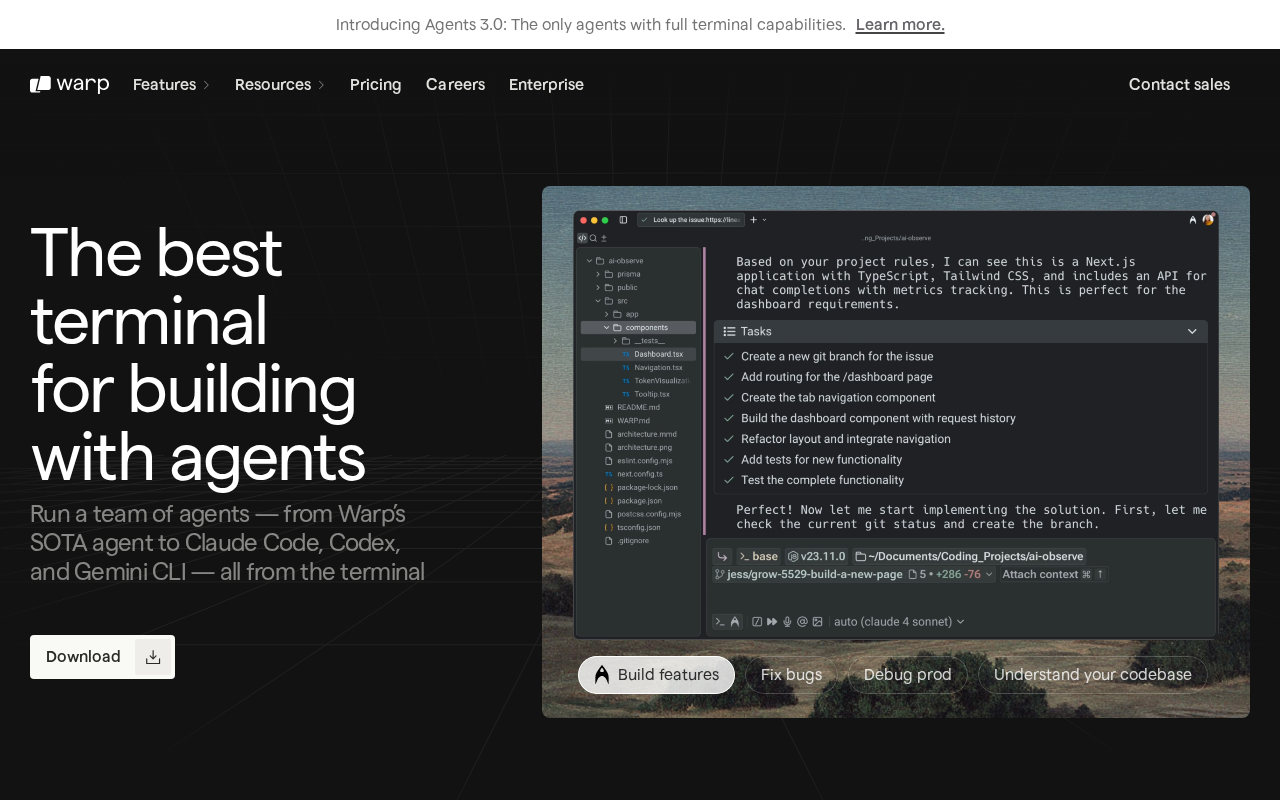Toggle 'Create a new git branch' task checkmark

coord(727,357)
